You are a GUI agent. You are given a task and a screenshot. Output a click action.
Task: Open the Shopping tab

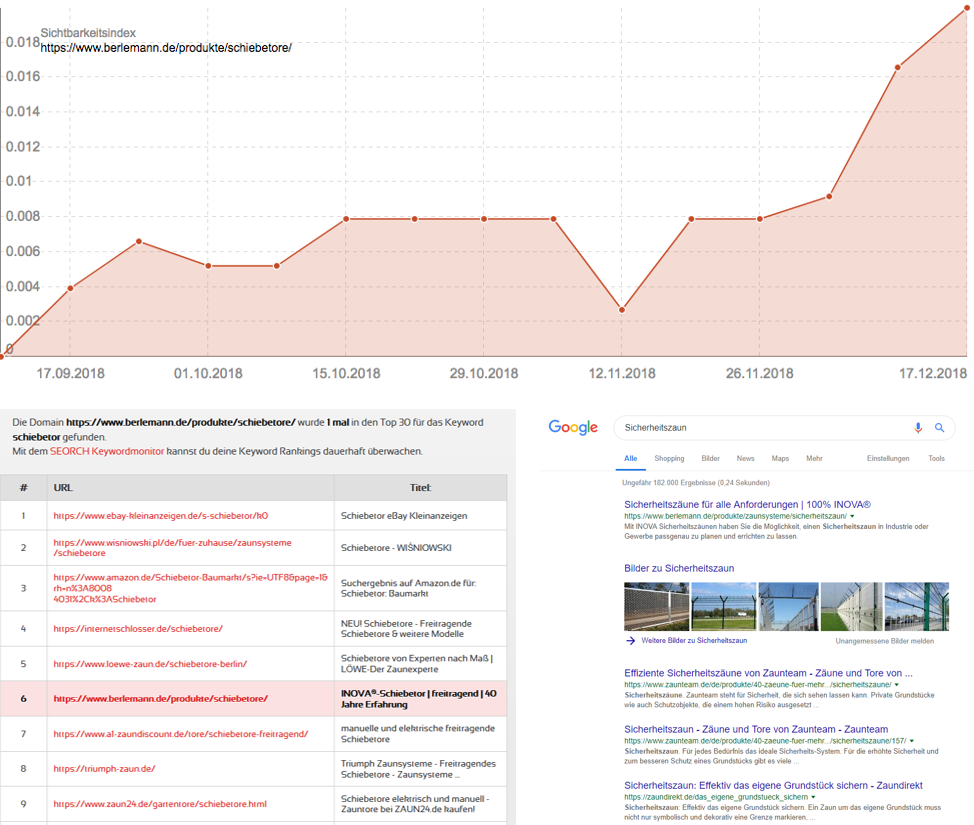669,458
